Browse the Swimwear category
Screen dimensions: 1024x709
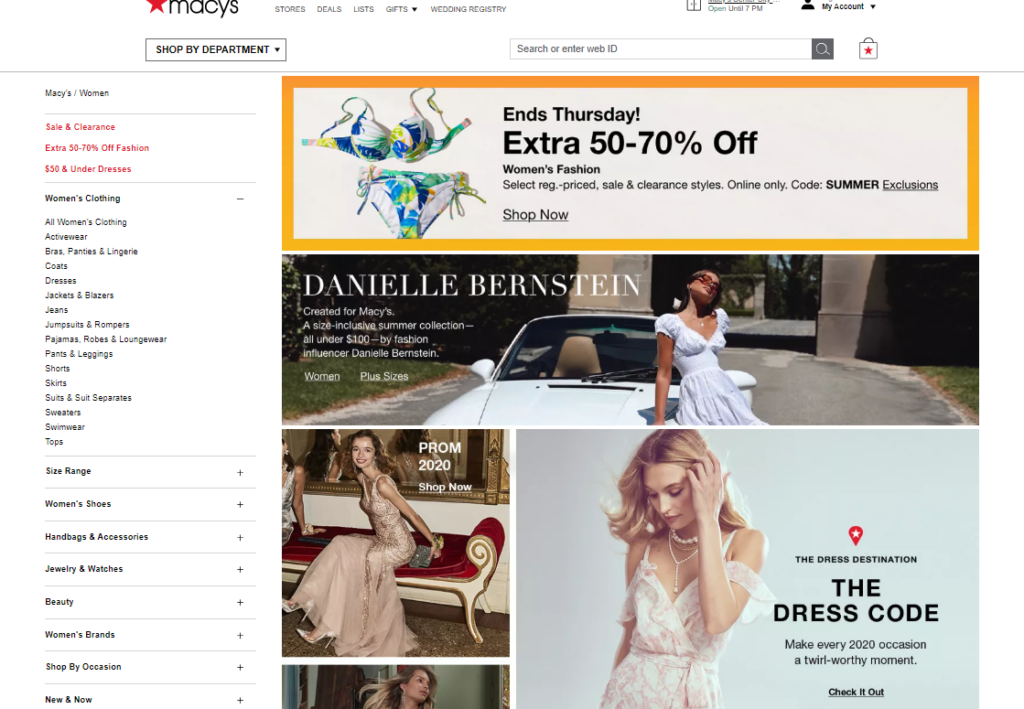[x=65, y=427]
